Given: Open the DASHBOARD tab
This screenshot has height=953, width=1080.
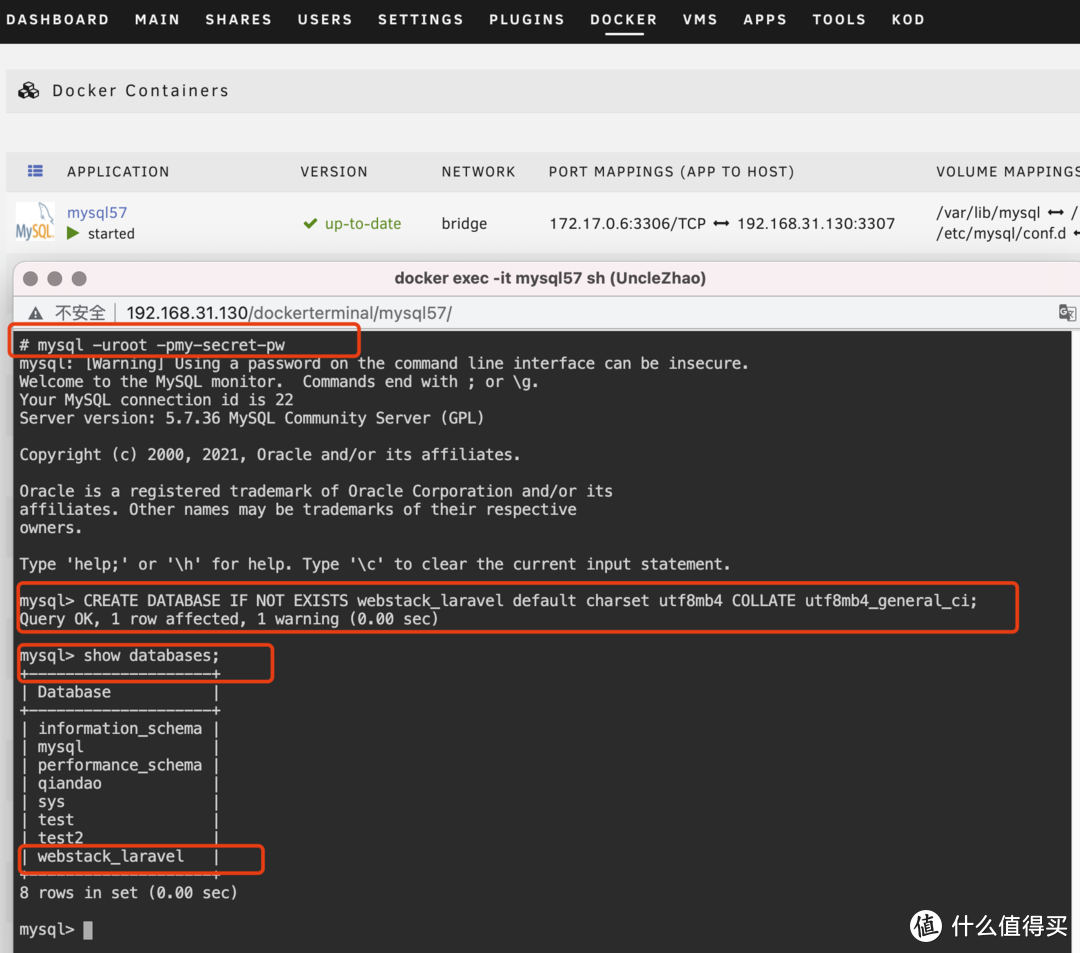Looking at the screenshot, I should [57, 19].
